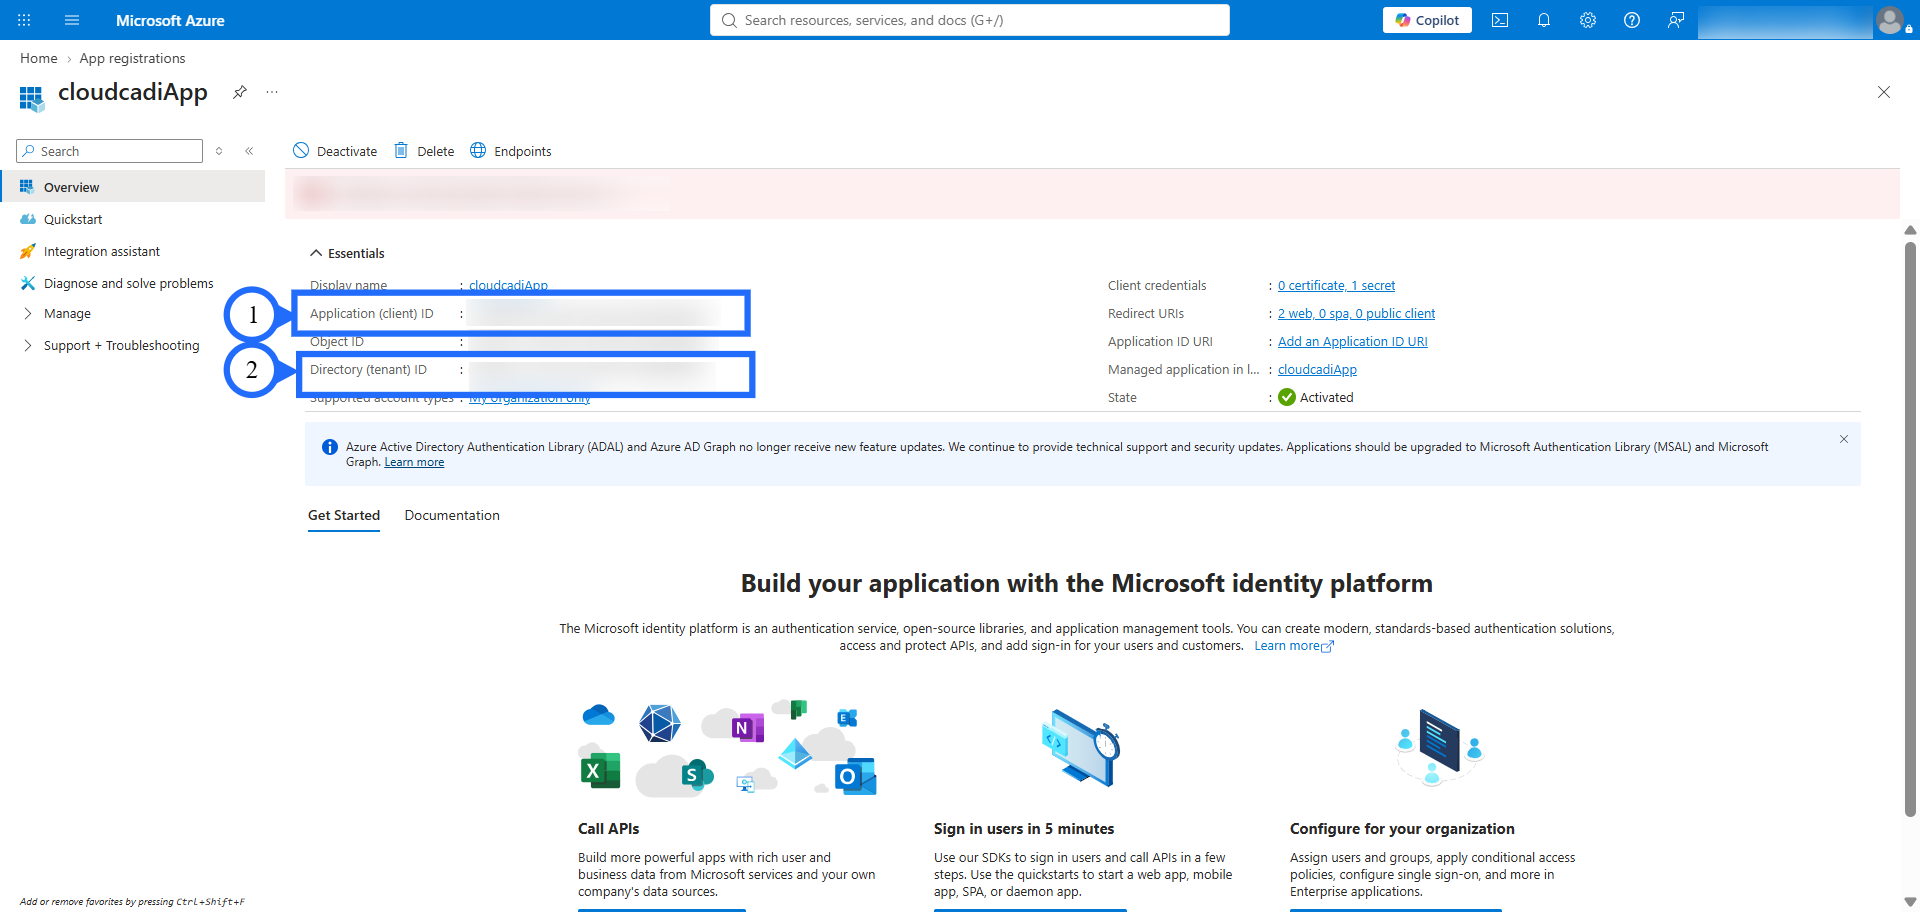The image size is (1920, 912).
Task: Click the 'Activated' state text
Action: 1327,398
